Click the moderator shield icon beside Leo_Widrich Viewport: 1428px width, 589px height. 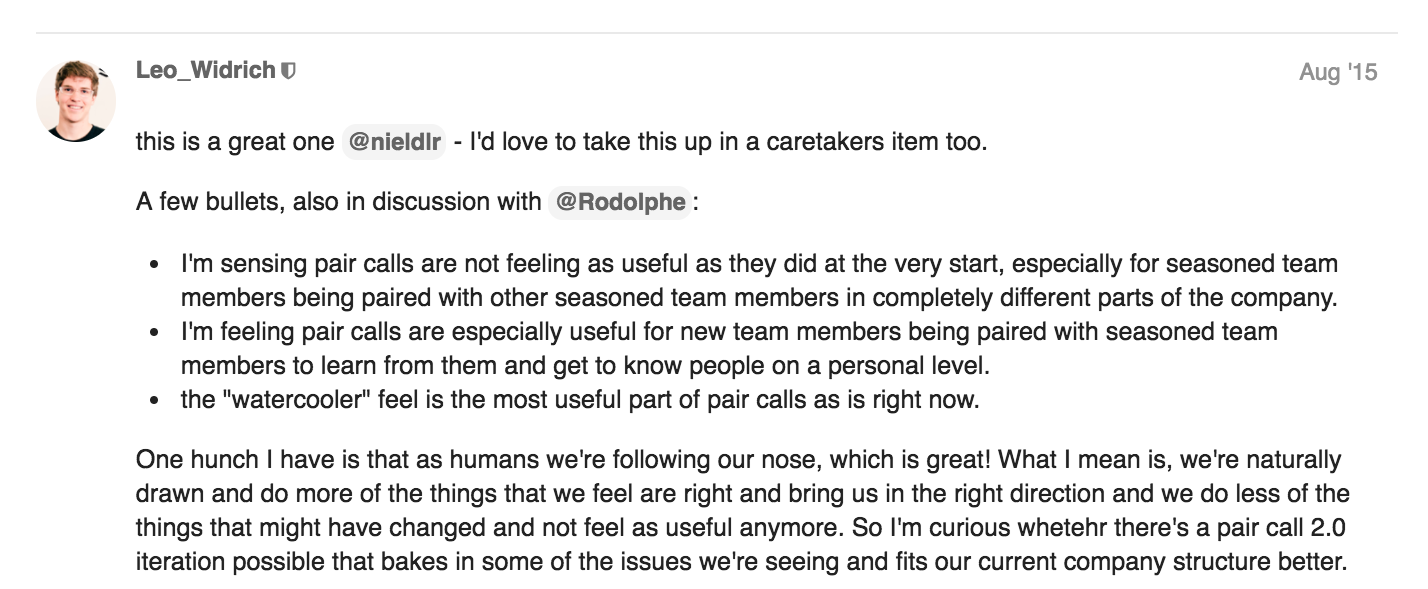[x=289, y=72]
